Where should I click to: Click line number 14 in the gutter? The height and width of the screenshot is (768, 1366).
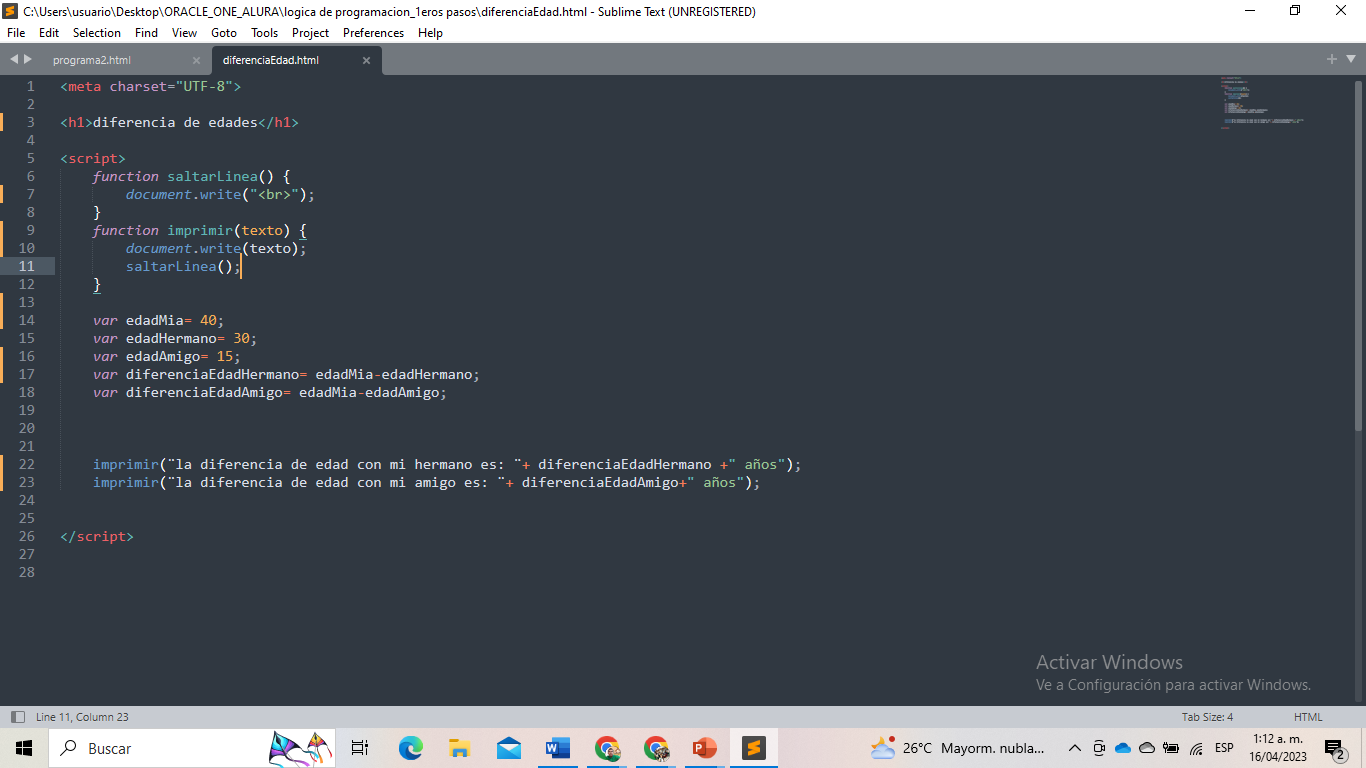26,320
